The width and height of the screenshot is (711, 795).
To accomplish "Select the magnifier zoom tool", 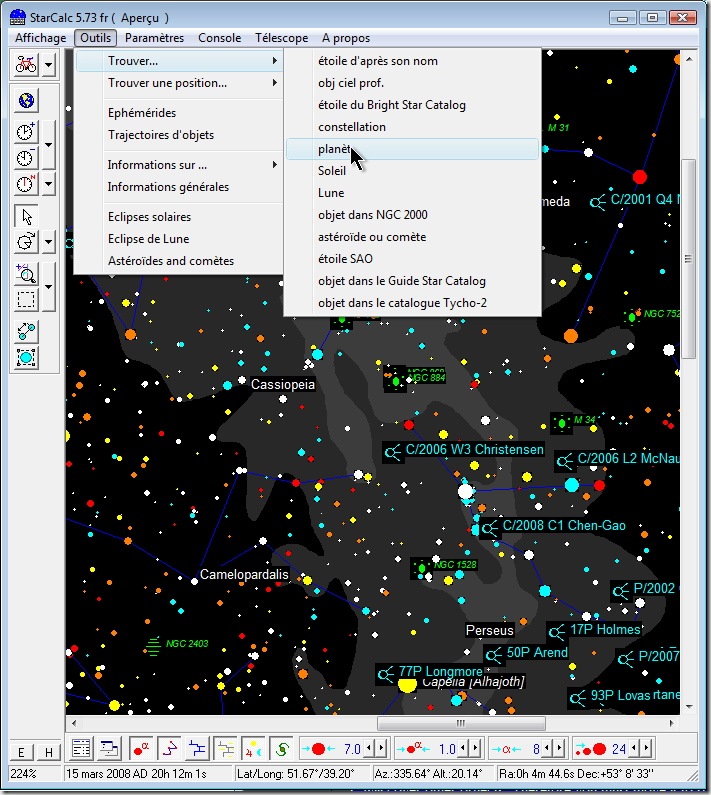I will (26, 274).
